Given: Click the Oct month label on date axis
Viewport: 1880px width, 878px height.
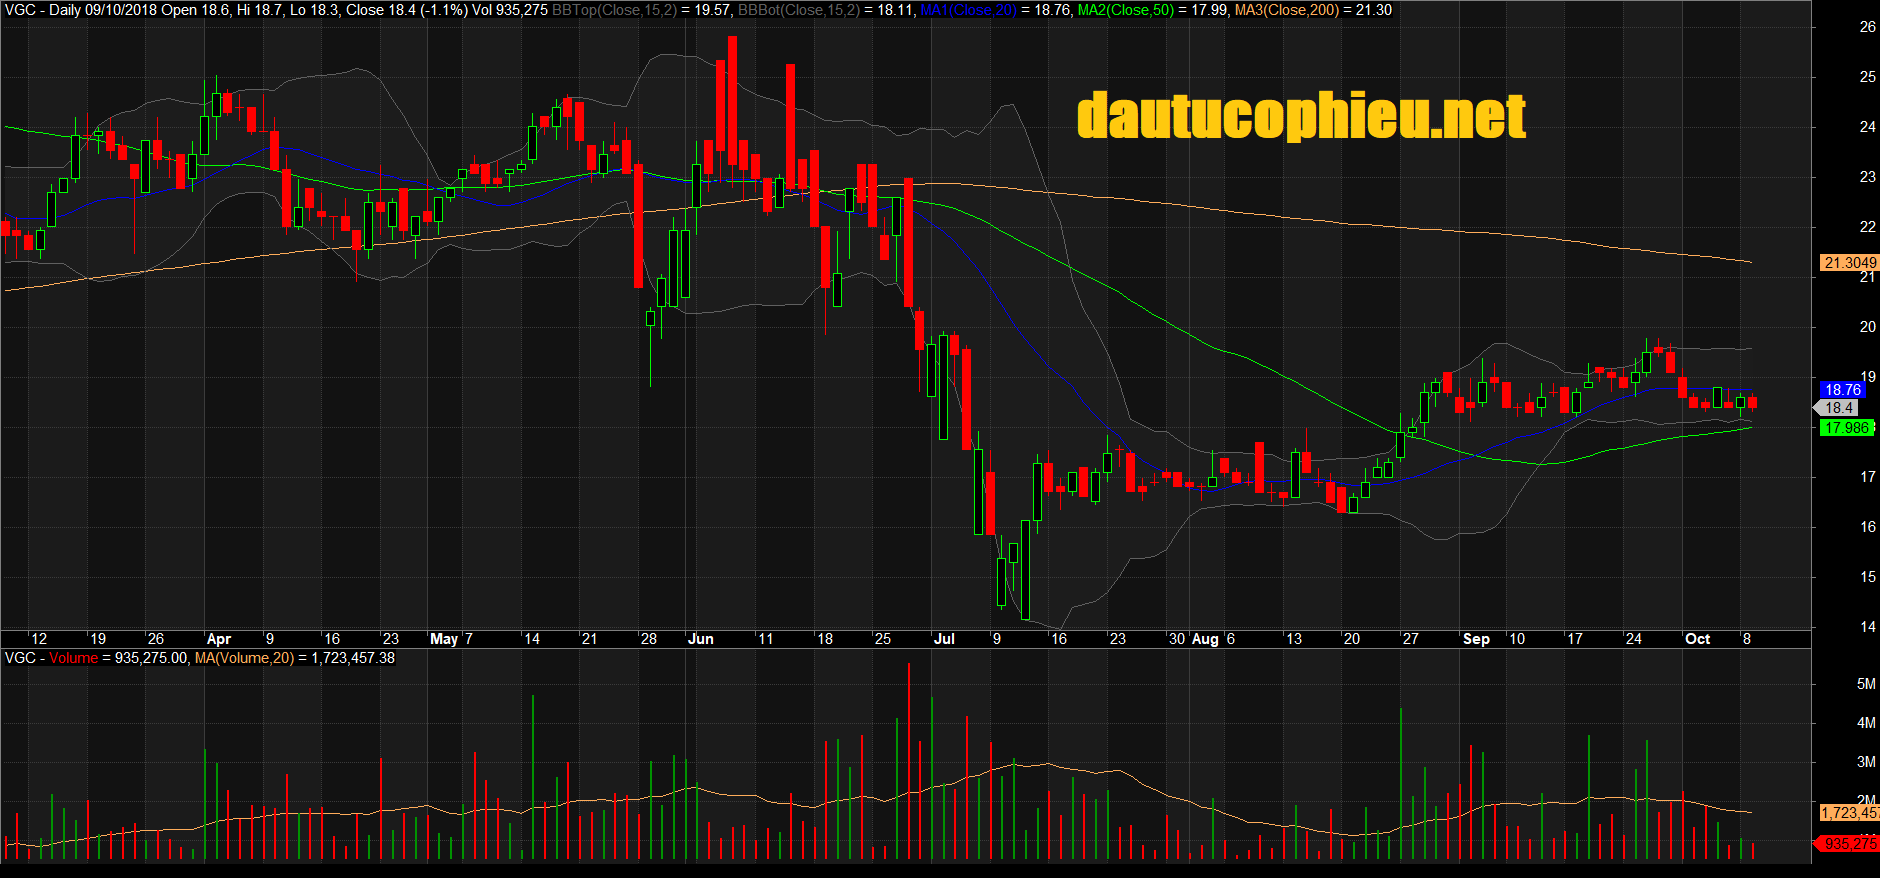Looking at the screenshot, I should pyautogui.click(x=1698, y=639).
